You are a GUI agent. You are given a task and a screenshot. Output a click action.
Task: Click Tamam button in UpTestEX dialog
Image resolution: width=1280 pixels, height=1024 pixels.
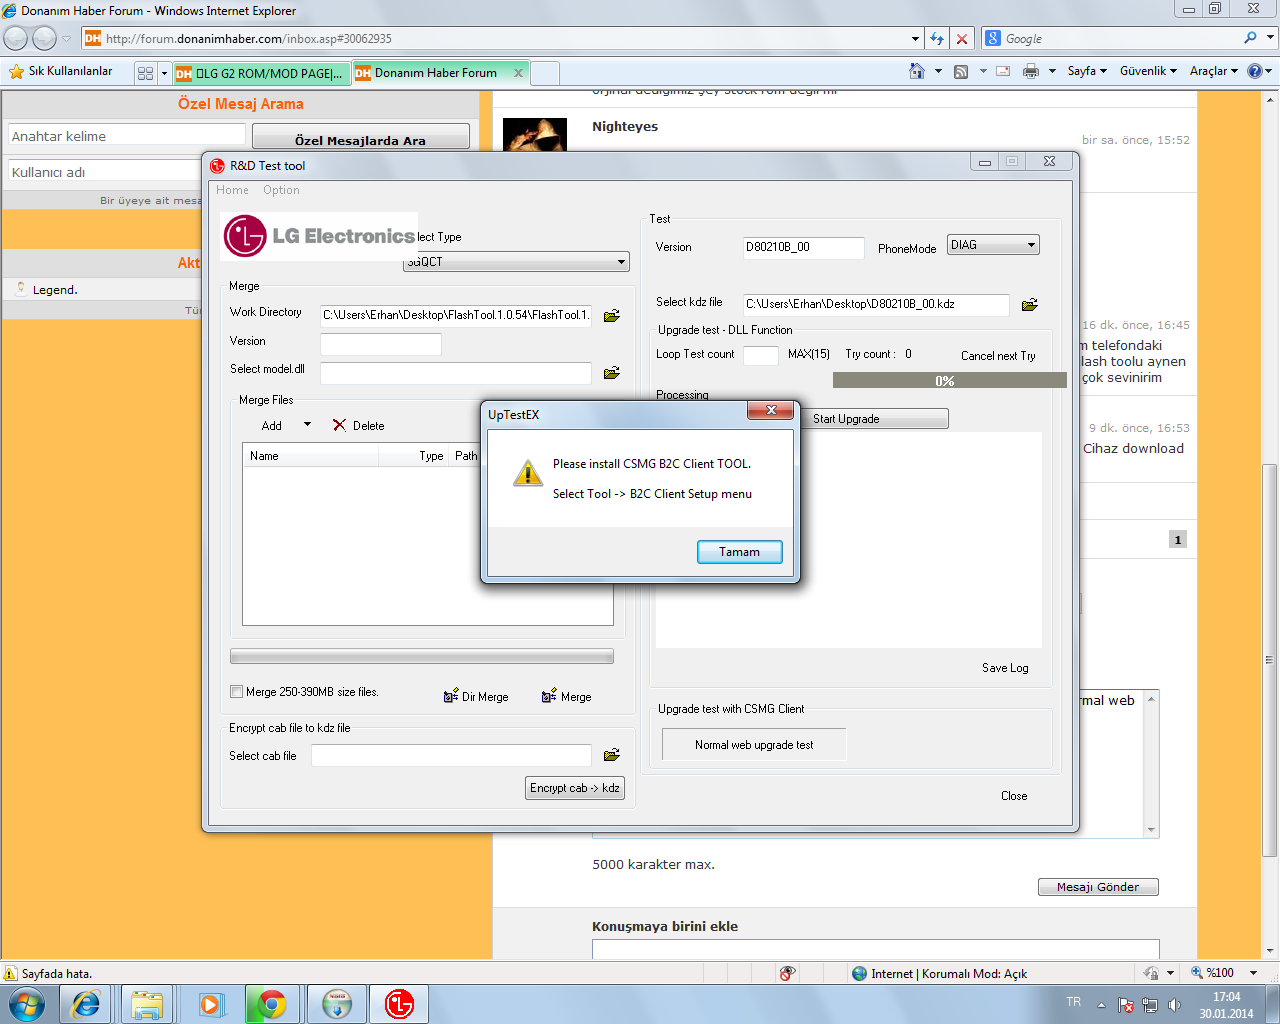coord(739,552)
